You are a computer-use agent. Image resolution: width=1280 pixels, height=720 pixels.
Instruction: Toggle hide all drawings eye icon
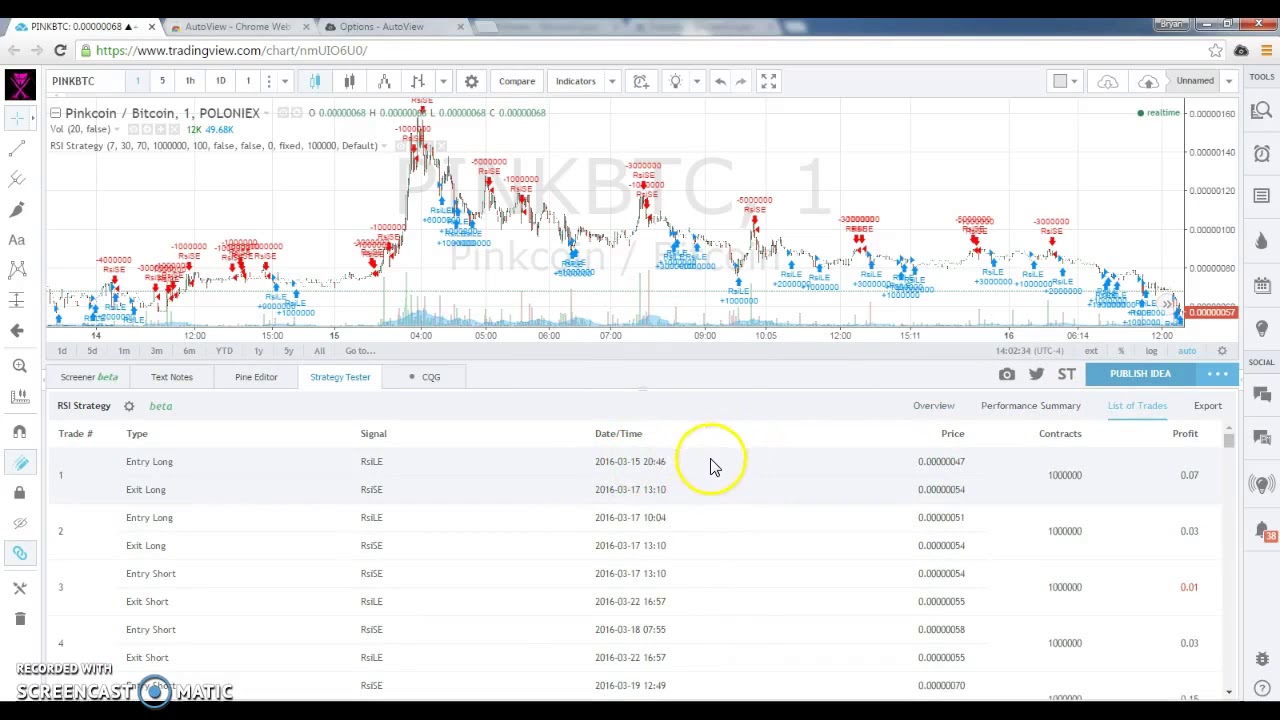tap(19, 522)
